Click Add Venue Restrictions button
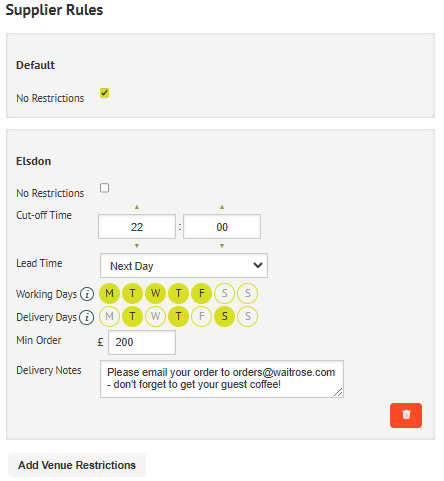 click(x=77, y=465)
